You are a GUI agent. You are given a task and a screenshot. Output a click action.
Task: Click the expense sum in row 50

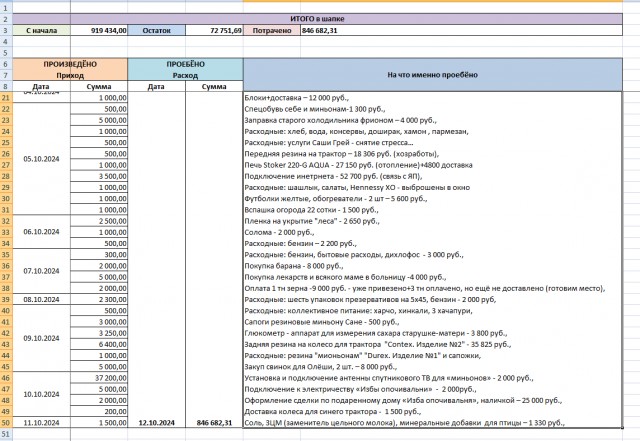click(214, 423)
